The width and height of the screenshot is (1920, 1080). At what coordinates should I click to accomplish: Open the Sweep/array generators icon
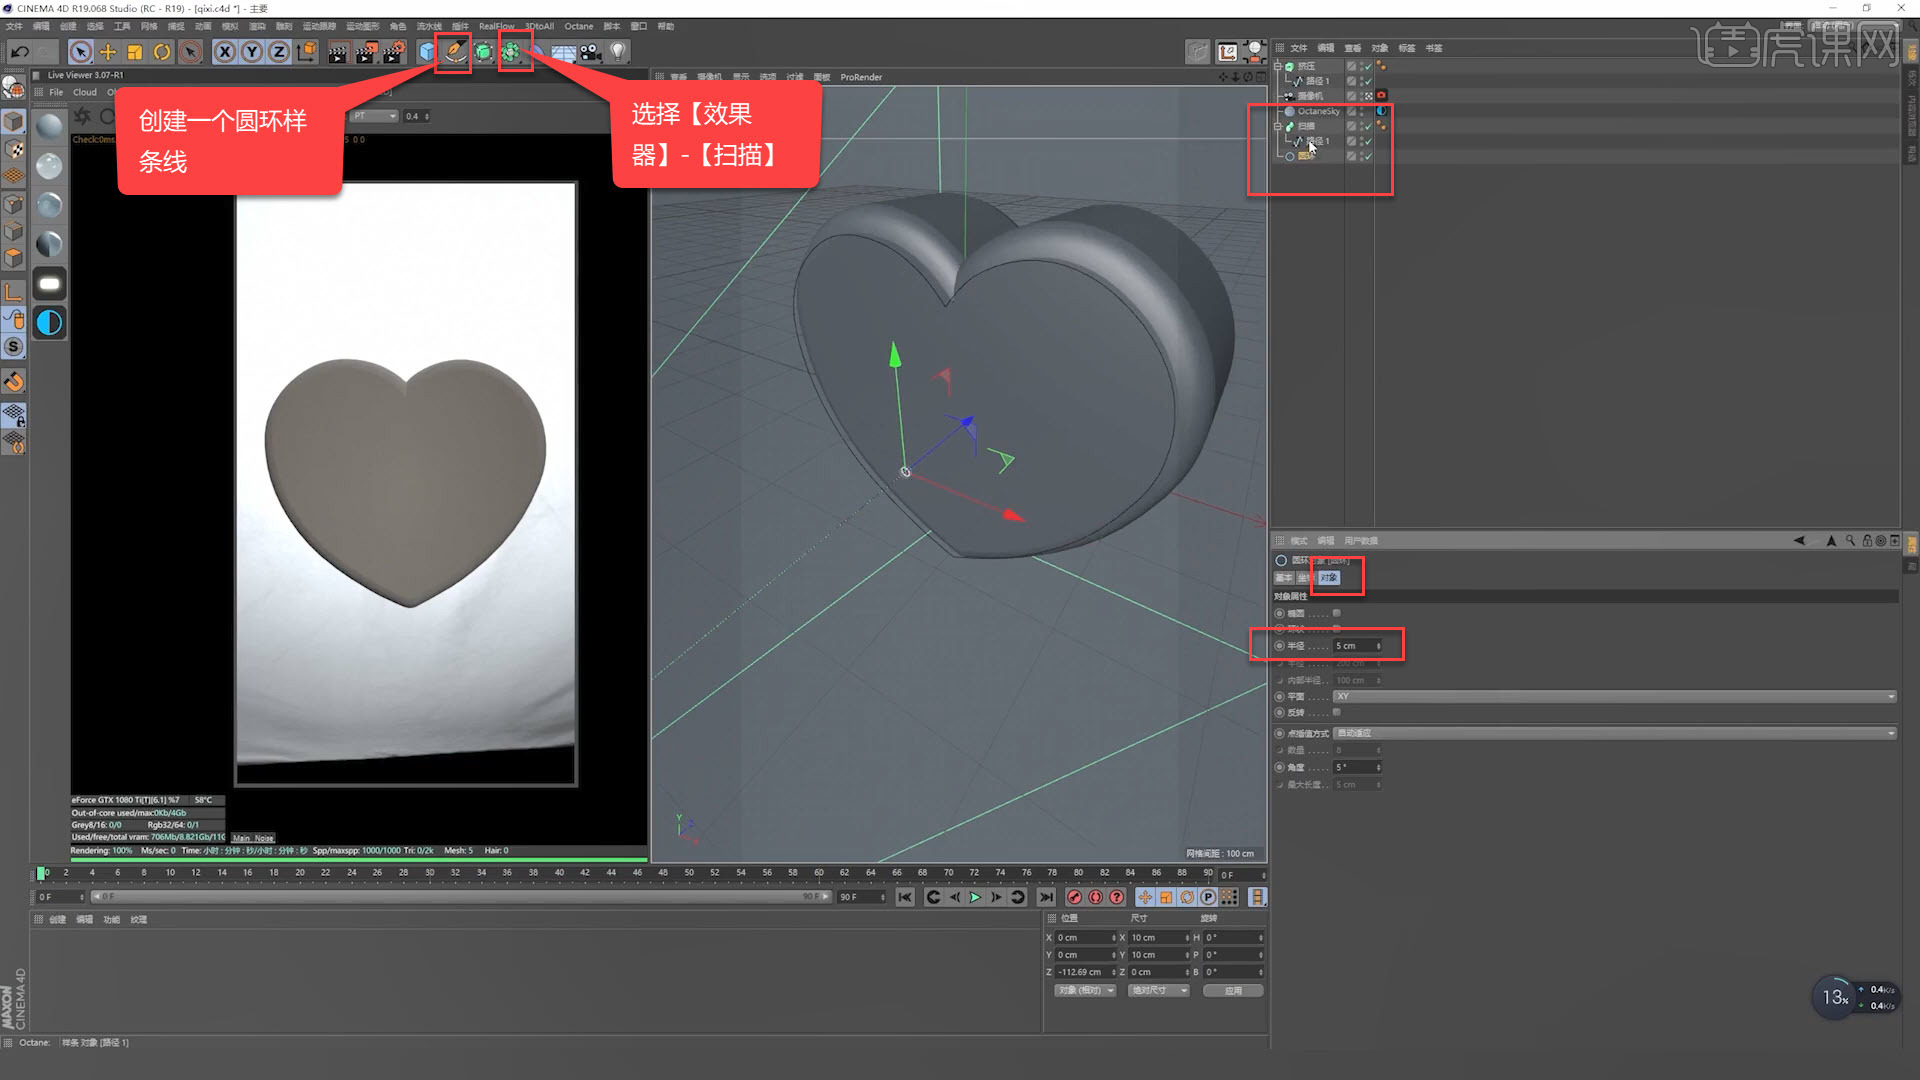(x=512, y=52)
